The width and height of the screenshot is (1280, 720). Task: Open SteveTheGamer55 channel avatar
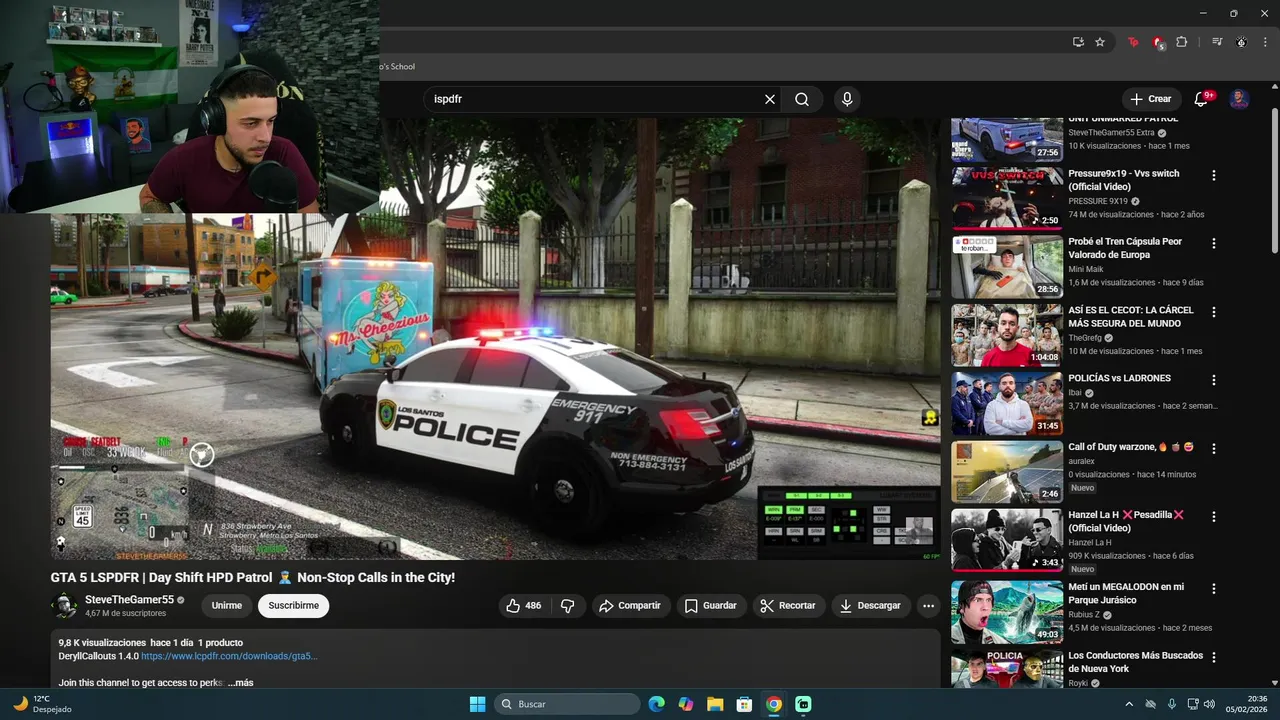pyautogui.click(x=64, y=605)
